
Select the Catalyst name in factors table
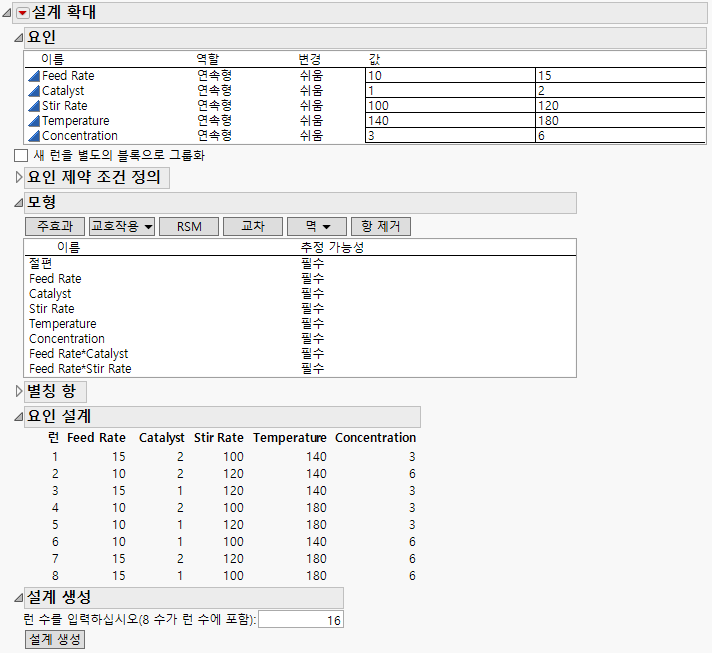(x=63, y=91)
